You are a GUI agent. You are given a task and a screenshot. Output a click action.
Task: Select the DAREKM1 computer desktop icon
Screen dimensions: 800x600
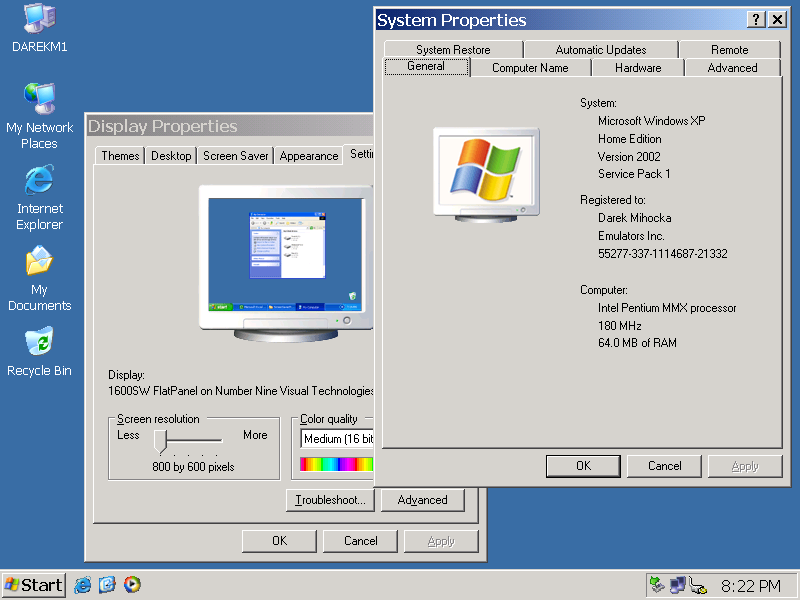pos(39,28)
